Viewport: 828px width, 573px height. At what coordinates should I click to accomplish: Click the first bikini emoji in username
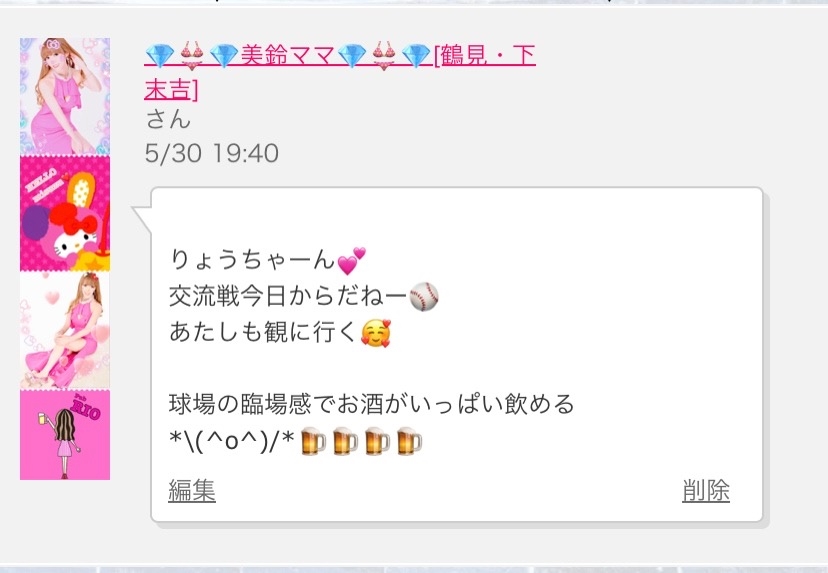(192, 56)
